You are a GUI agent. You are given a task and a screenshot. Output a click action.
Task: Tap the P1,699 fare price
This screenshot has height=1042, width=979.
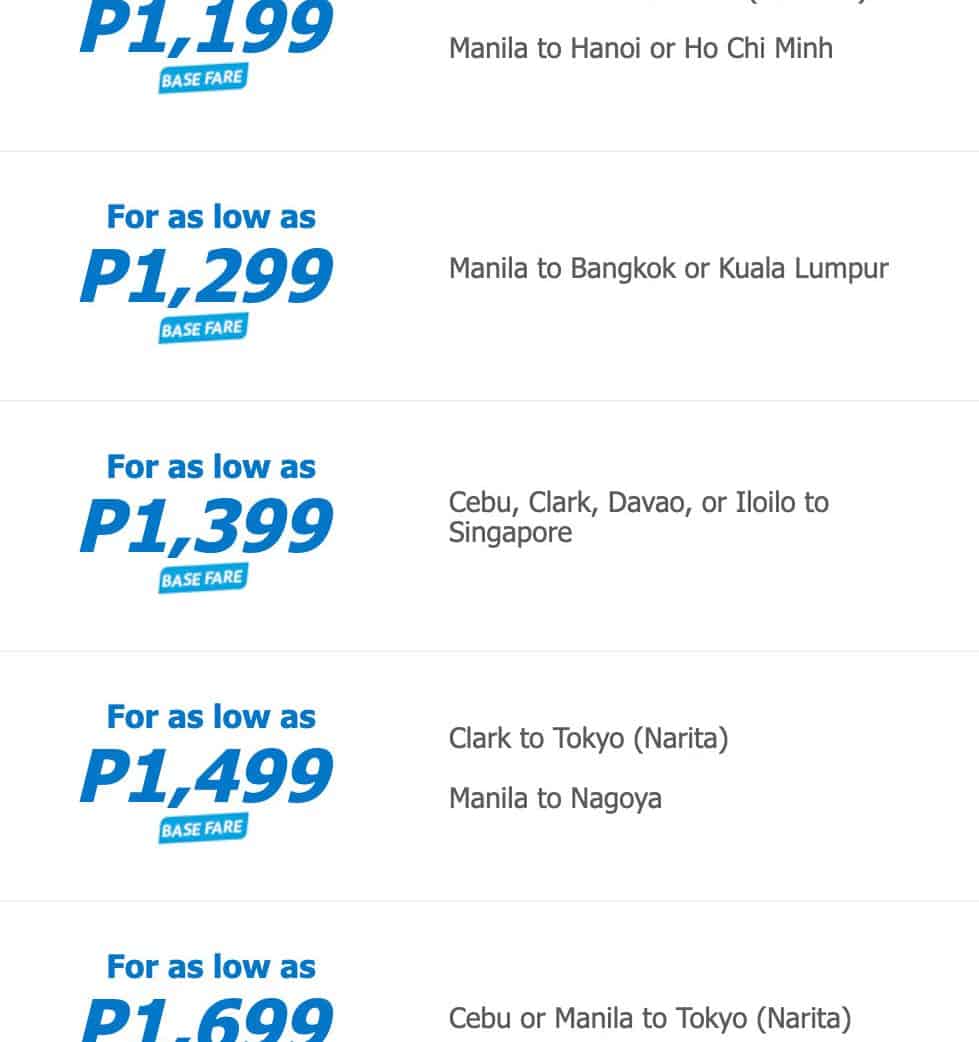coord(206,1018)
